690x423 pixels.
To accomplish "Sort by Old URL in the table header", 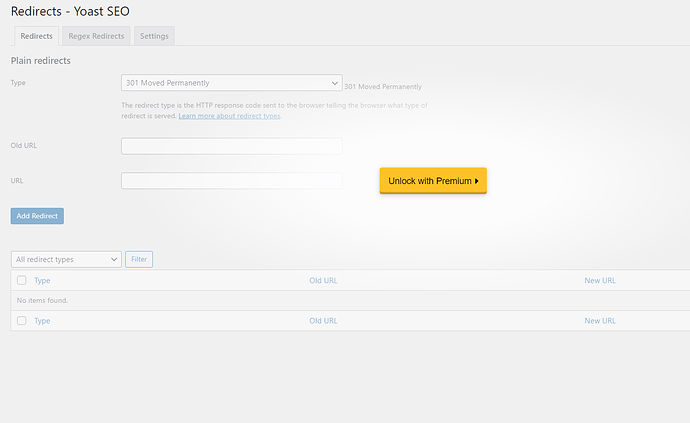I will (x=323, y=281).
